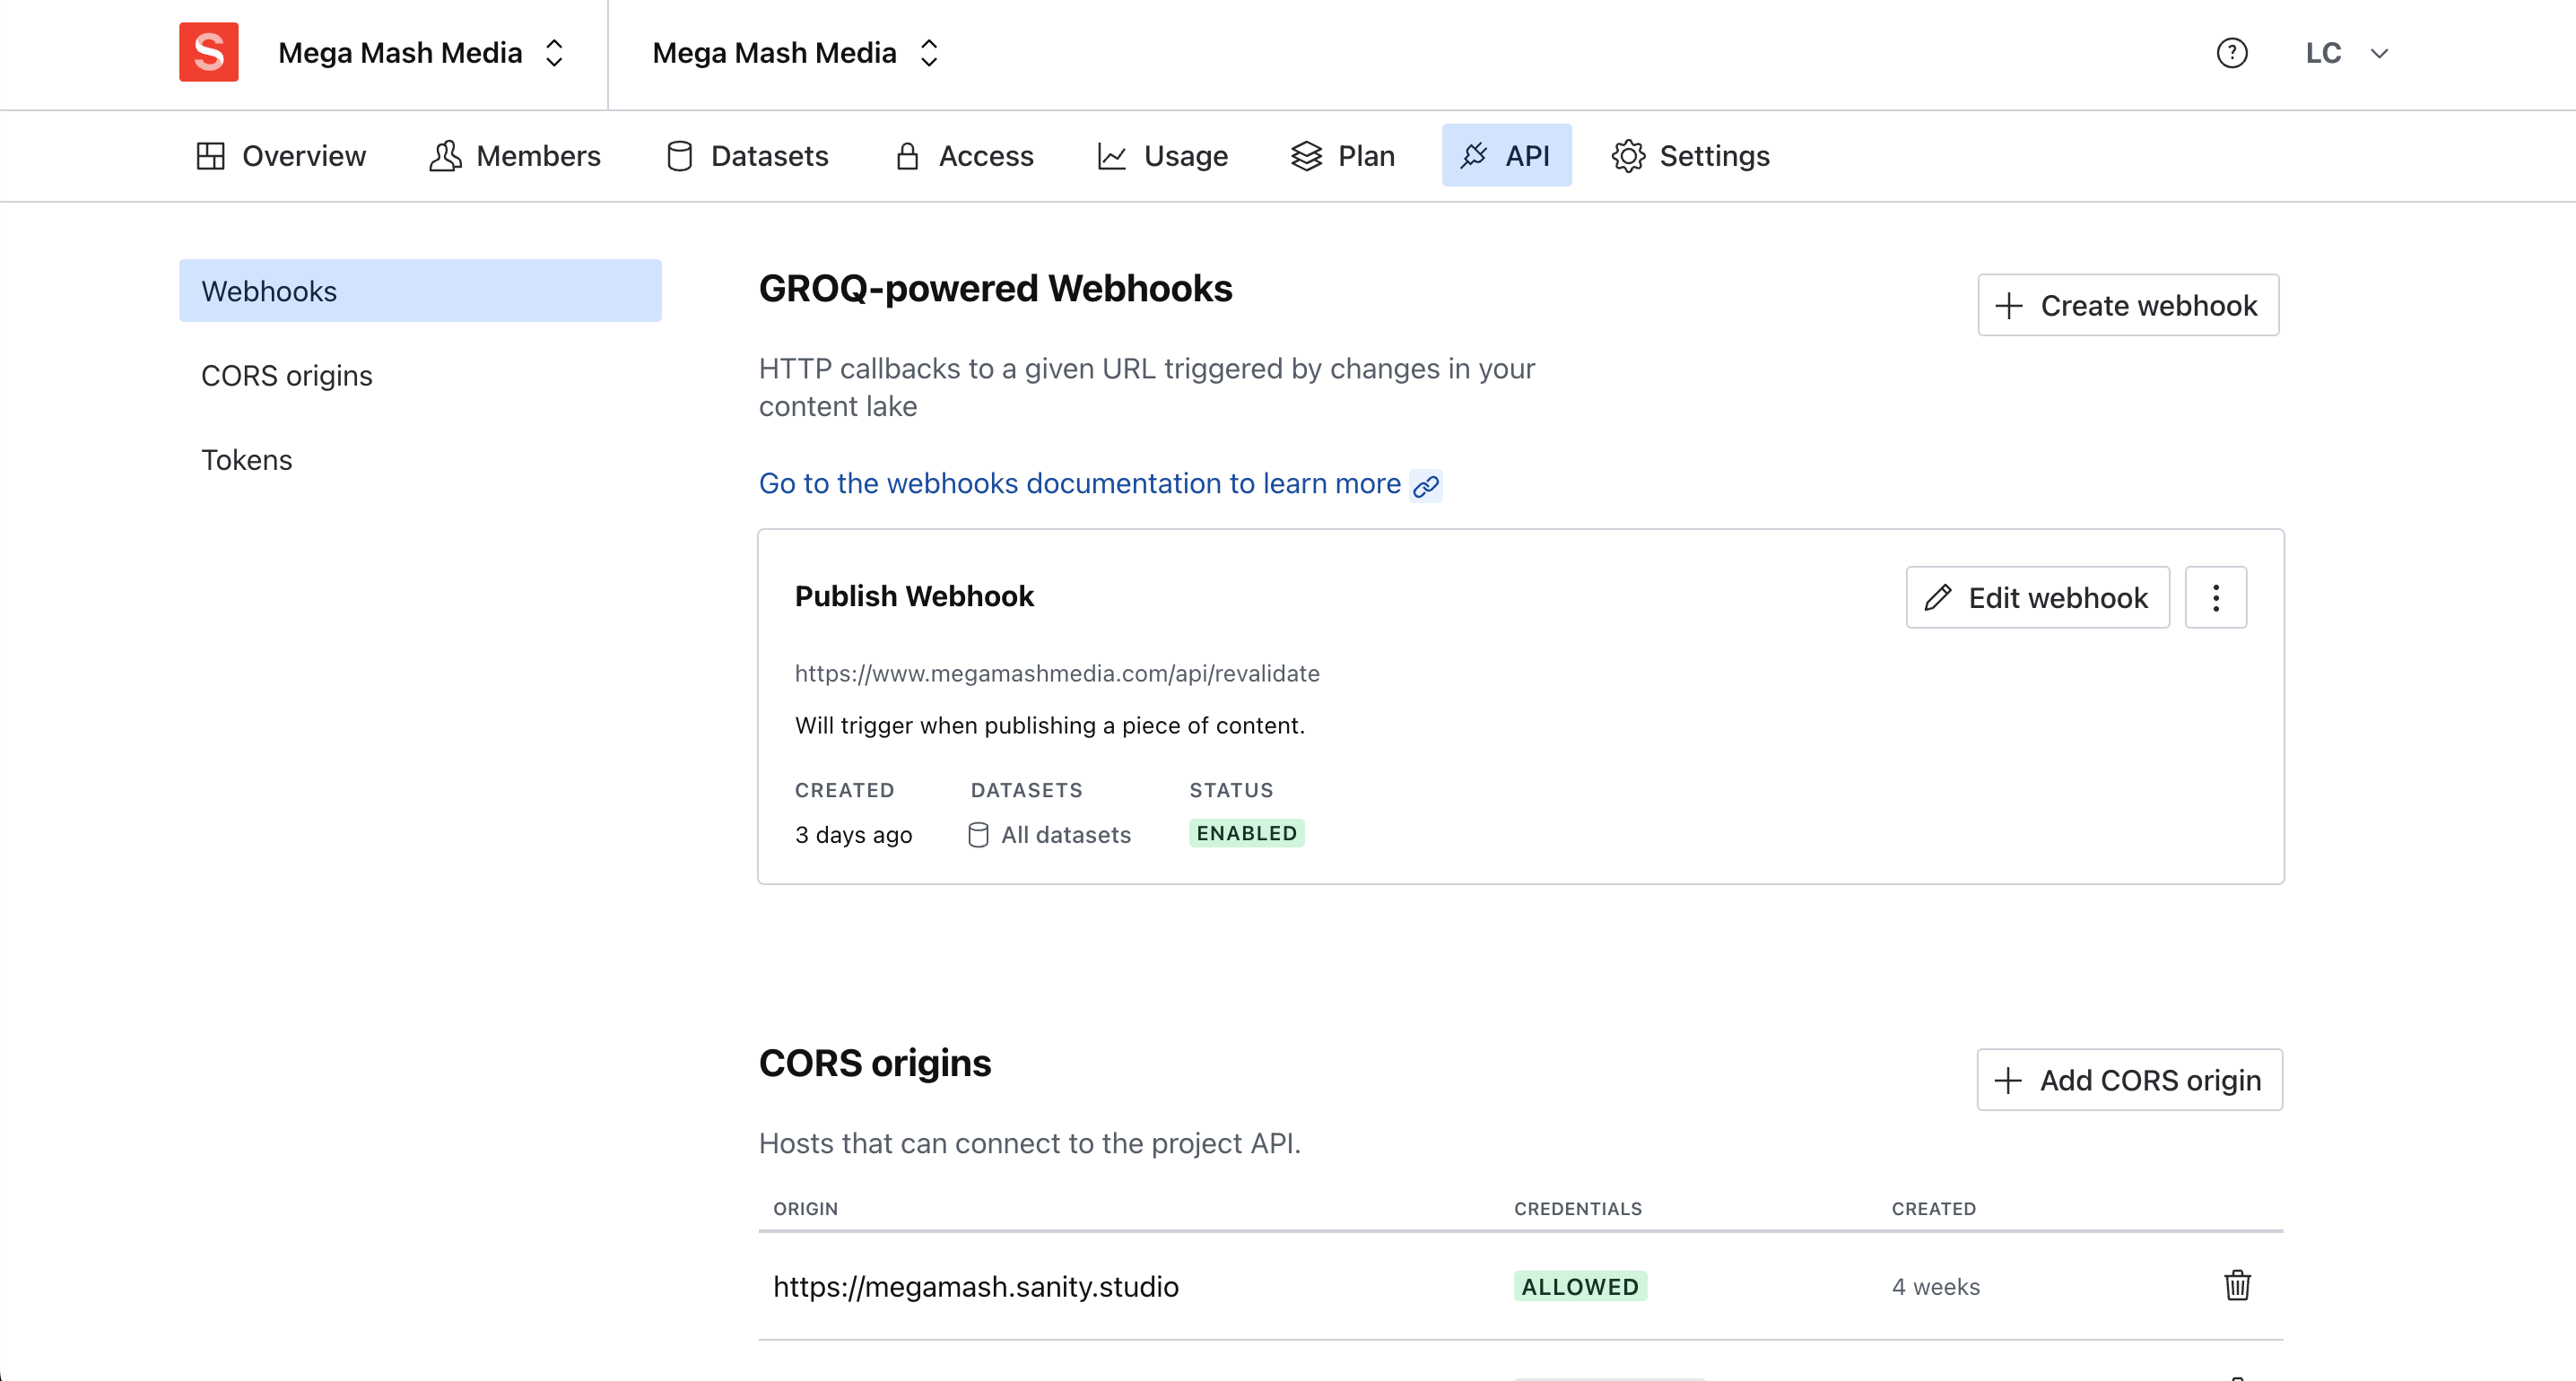Select the Access tab
The image size is (2576, 1381).
pyautogui.click(x=964, y=156)
